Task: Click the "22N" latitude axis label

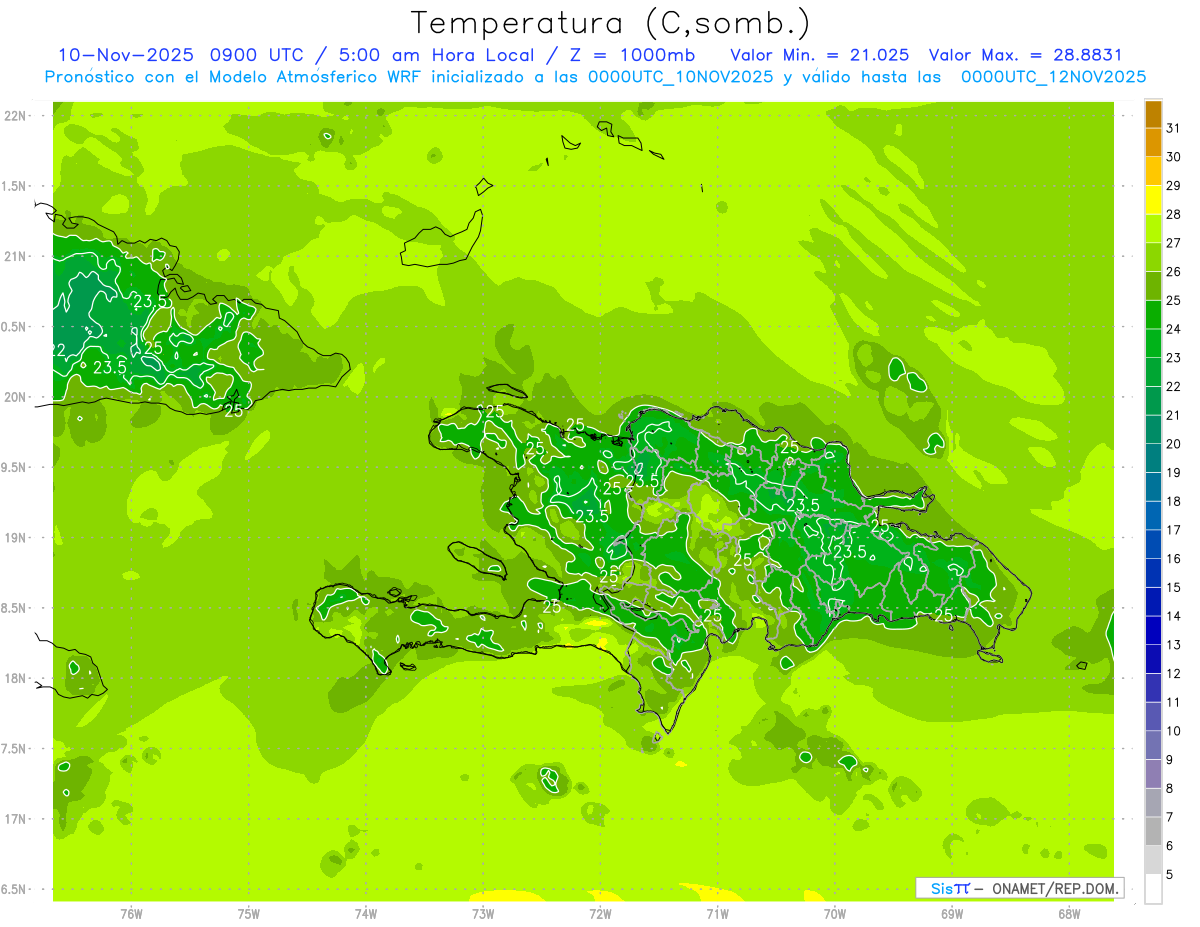Action: click(x=15, y=116)
